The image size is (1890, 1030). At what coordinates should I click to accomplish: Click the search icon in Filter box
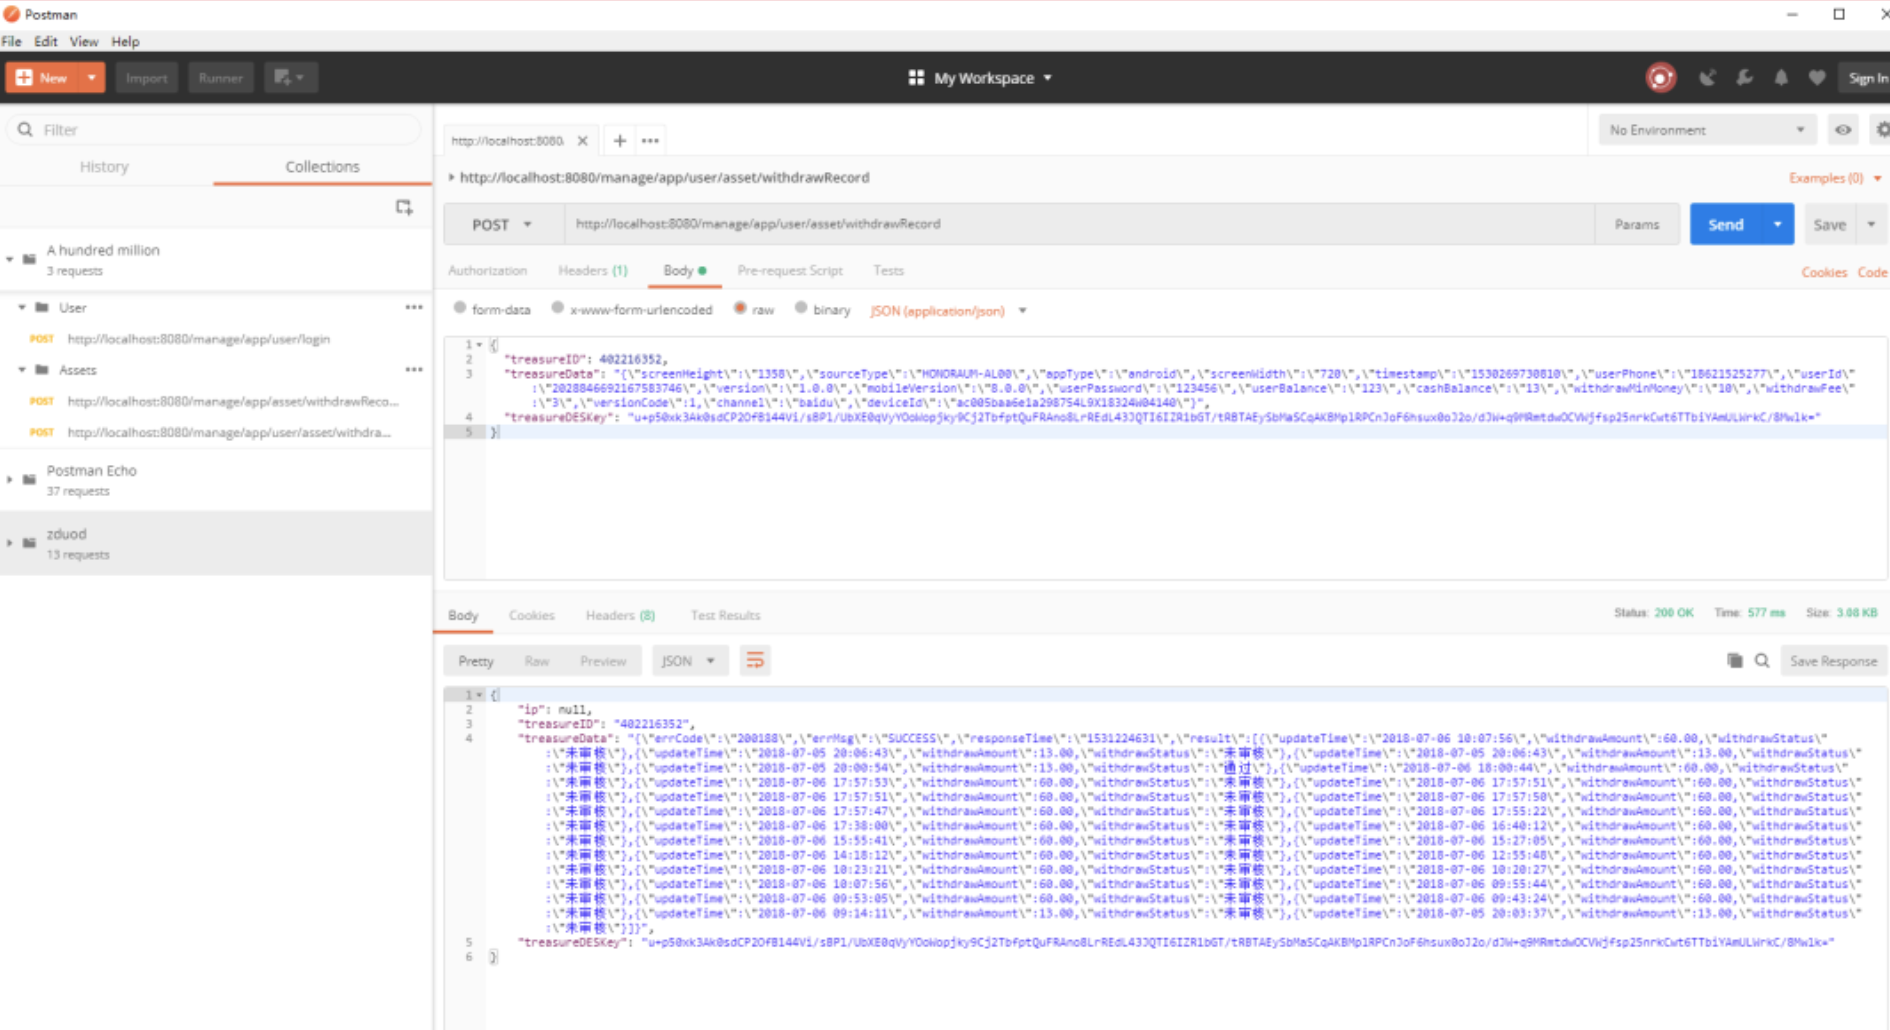[x=25, y=130]
